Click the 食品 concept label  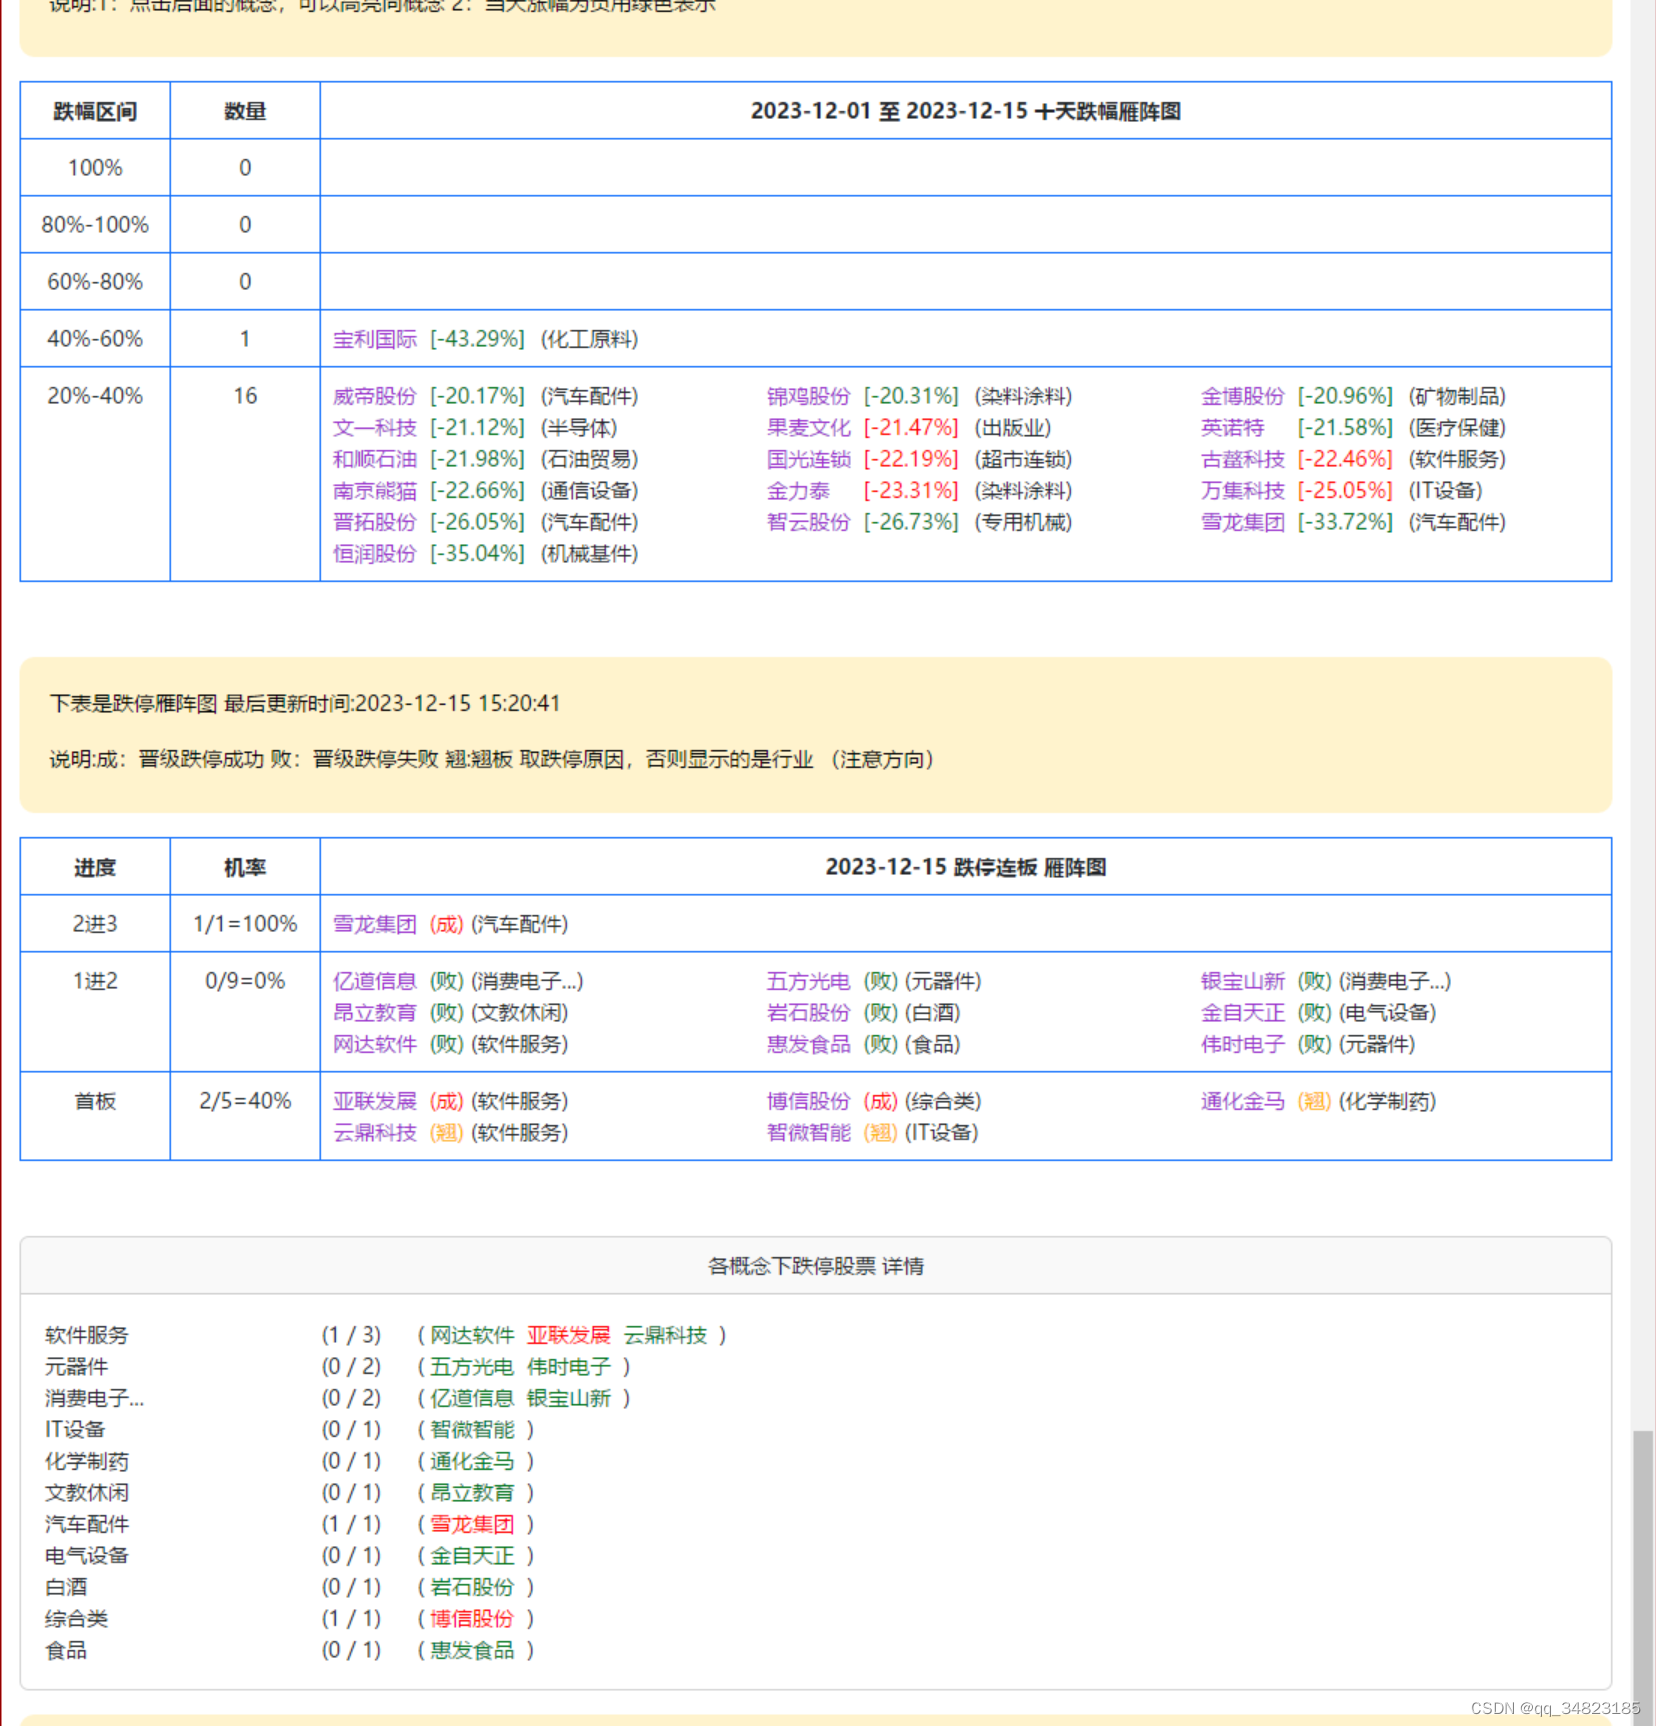tap(66, 1650)
